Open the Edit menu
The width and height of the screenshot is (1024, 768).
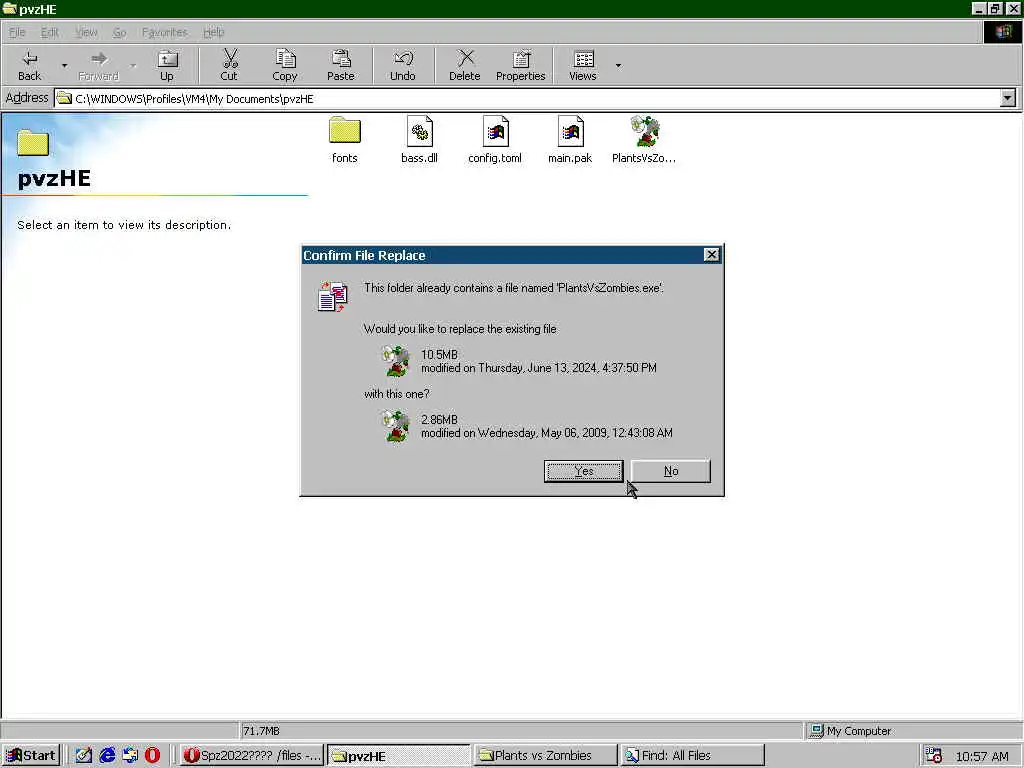50,32
